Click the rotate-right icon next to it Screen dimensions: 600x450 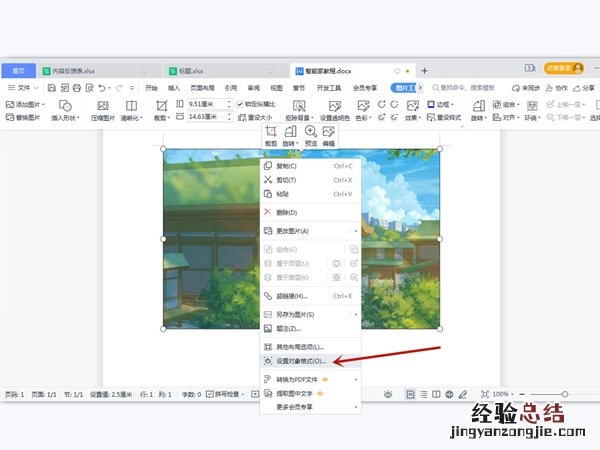394,104
